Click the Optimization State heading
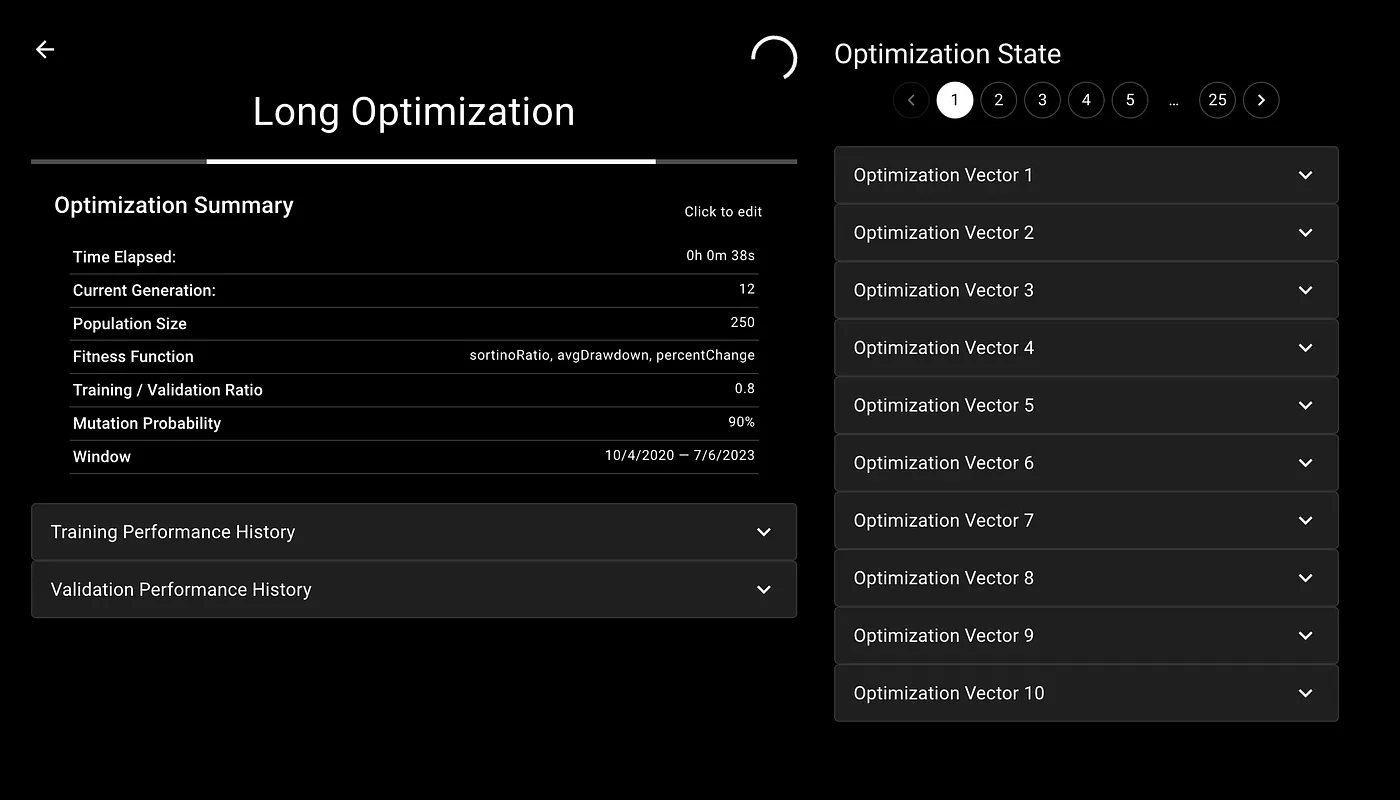Viewport: 1400px width, 800px height. pyautogui.click(x=947, y=54)
